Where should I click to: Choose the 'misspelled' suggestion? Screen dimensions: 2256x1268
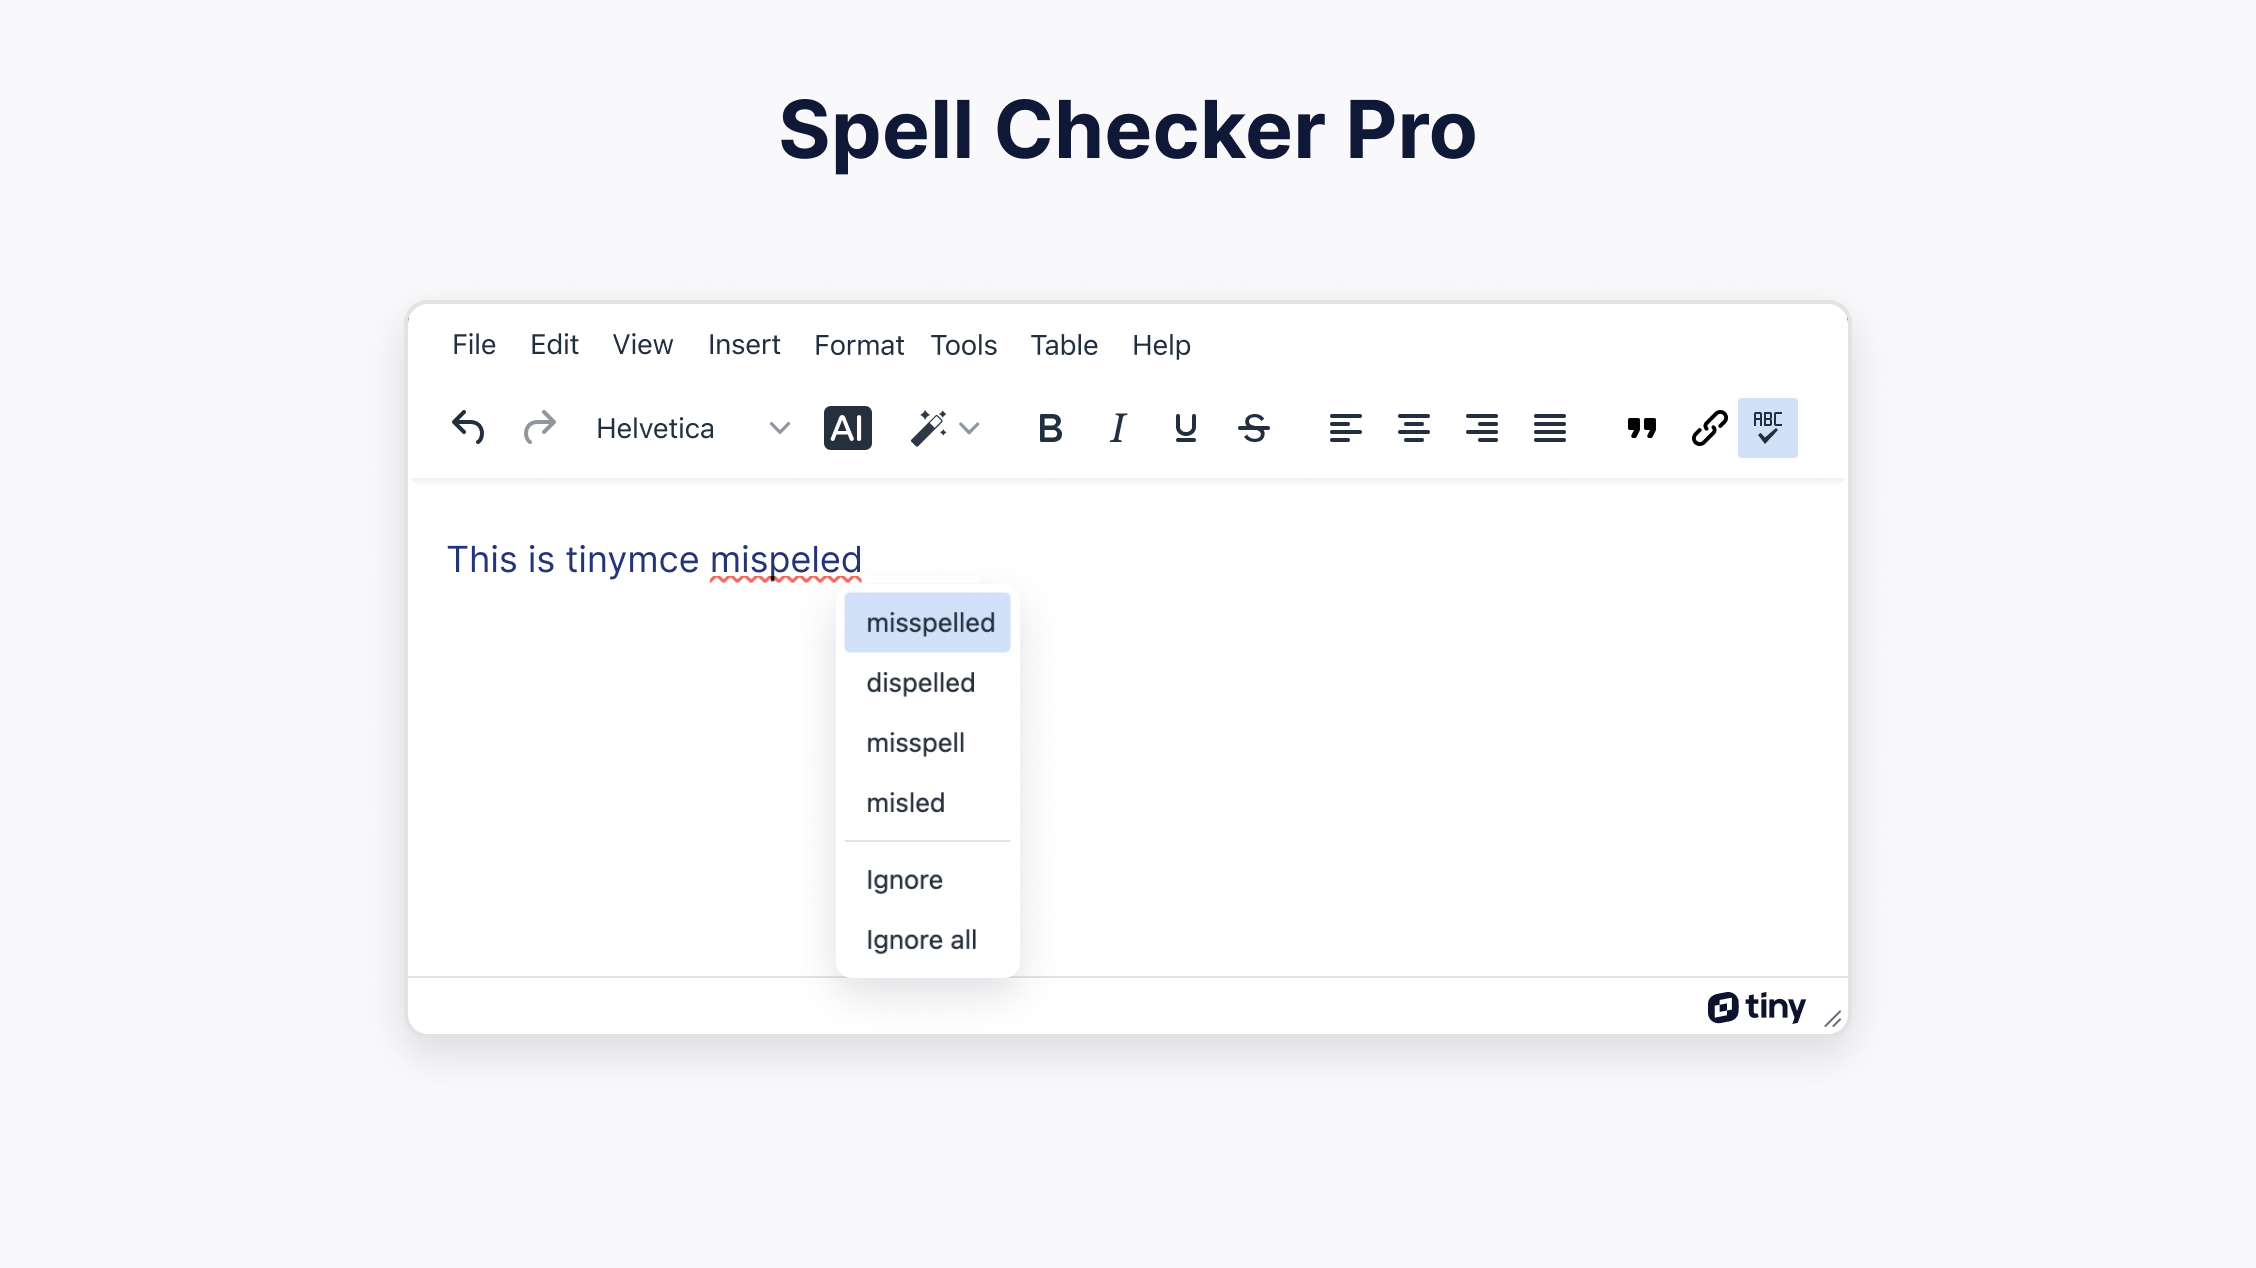929,623
